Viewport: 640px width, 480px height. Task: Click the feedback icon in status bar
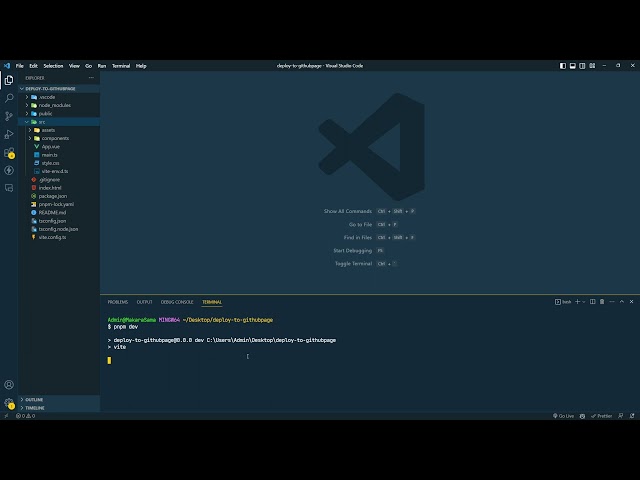point(621,416)
